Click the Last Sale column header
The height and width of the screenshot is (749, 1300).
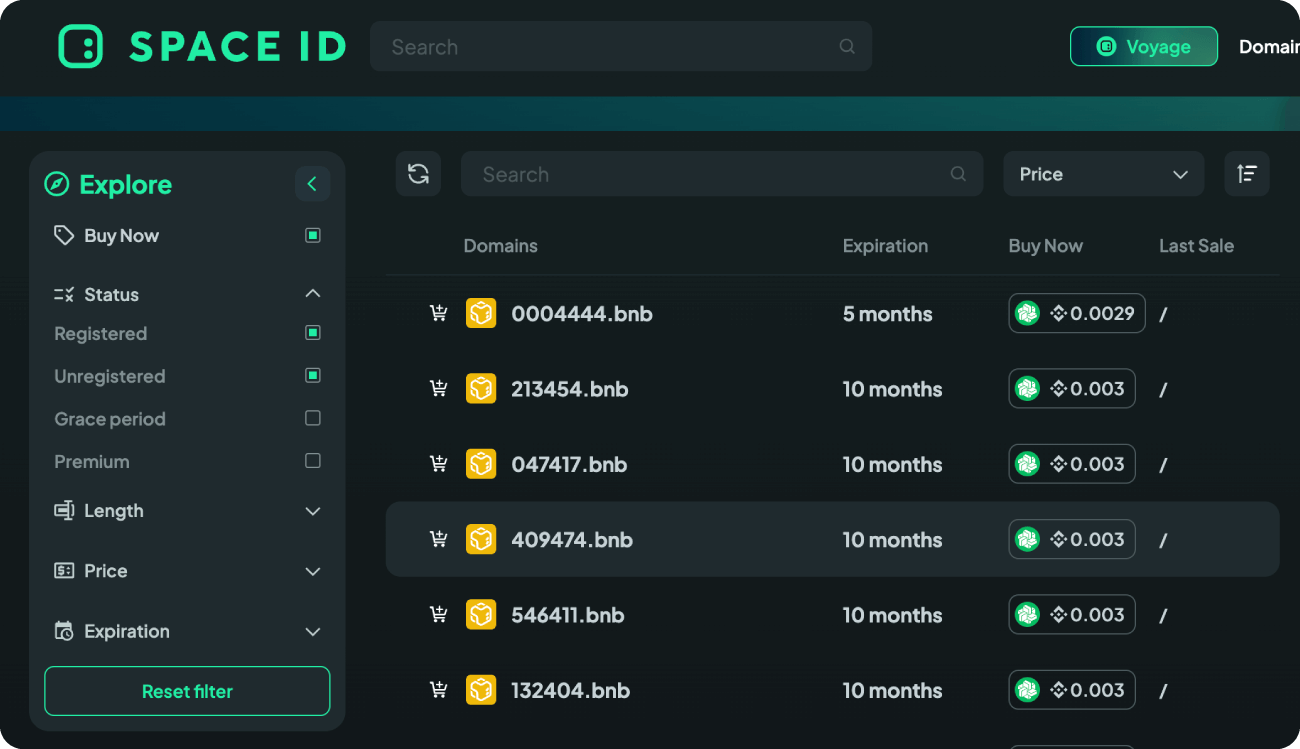pos(1196,246)
